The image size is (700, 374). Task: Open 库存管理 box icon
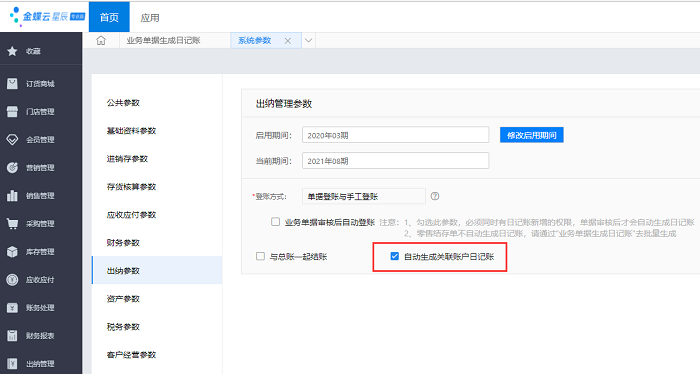coord(12,252)
